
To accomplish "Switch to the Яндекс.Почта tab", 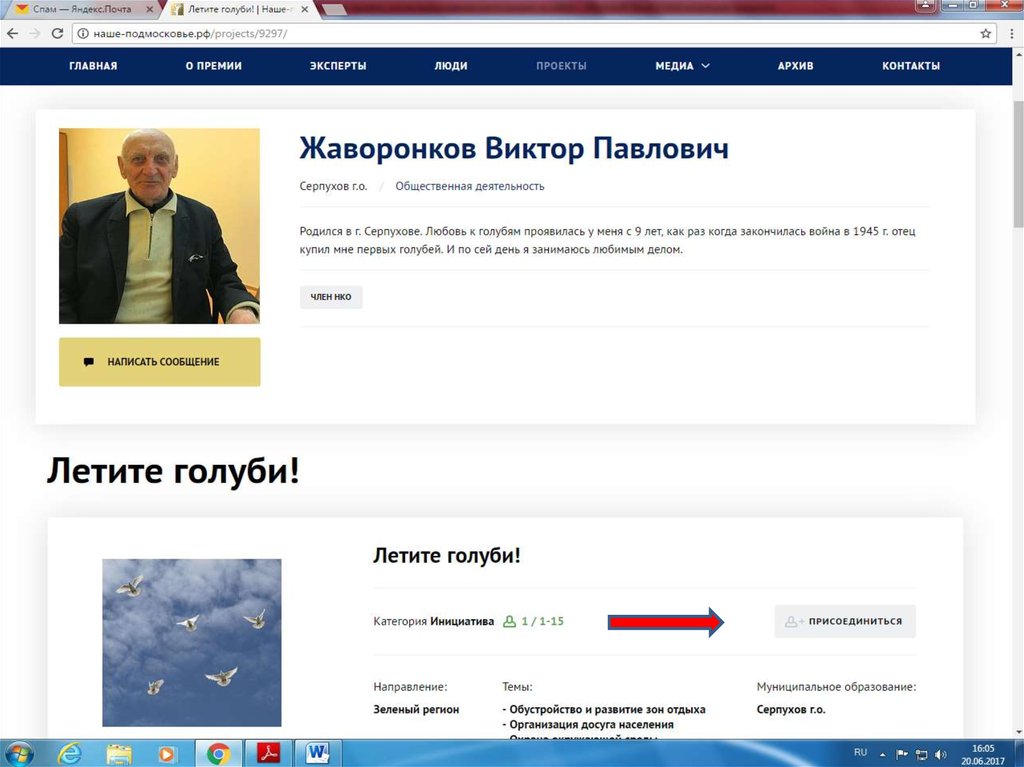I will (78, 9).
